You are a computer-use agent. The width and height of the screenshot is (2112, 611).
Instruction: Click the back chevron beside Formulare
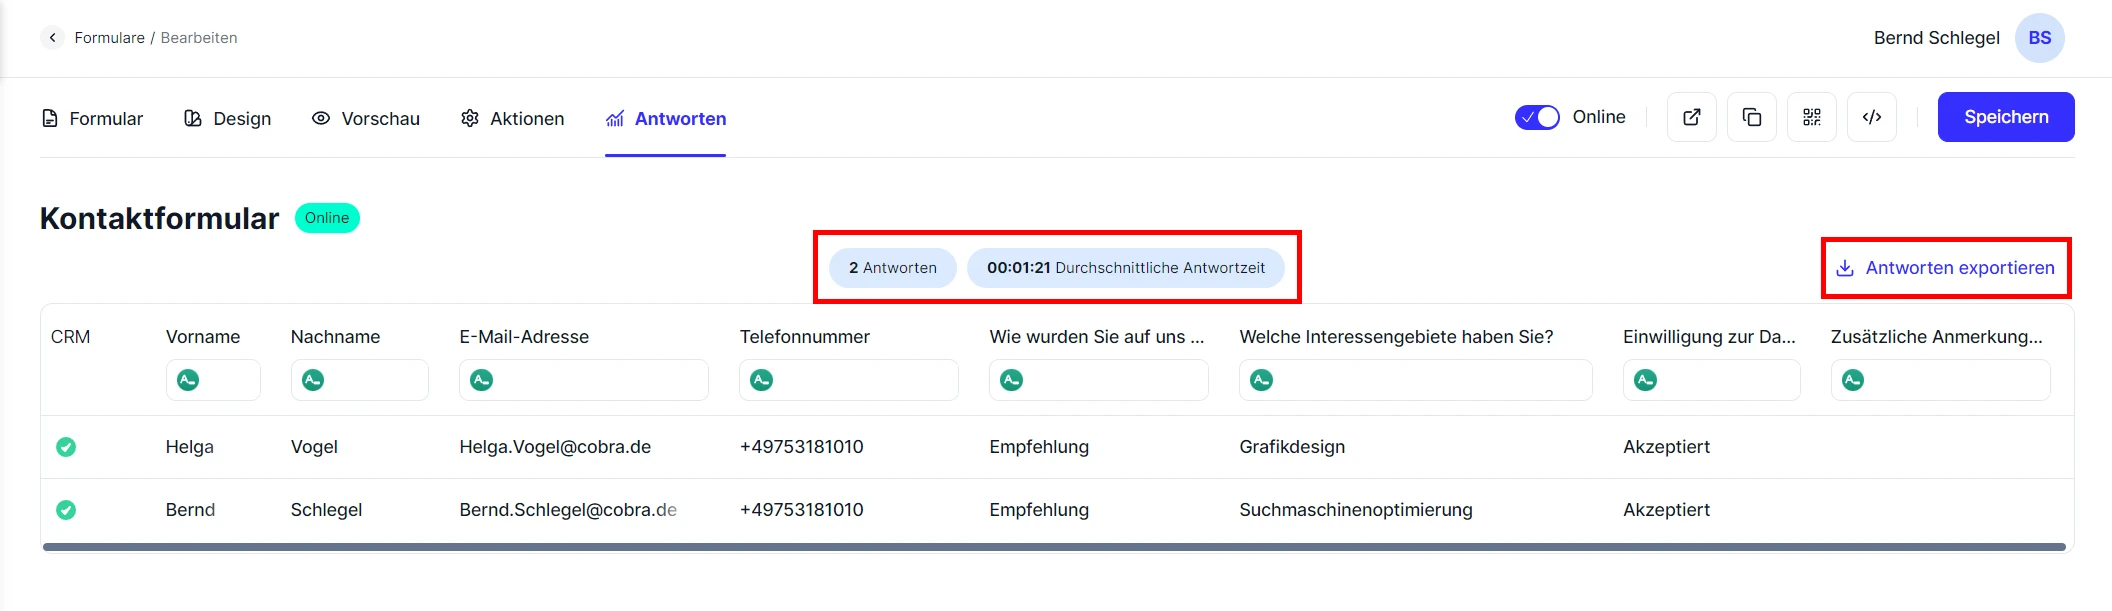(52, 38)
